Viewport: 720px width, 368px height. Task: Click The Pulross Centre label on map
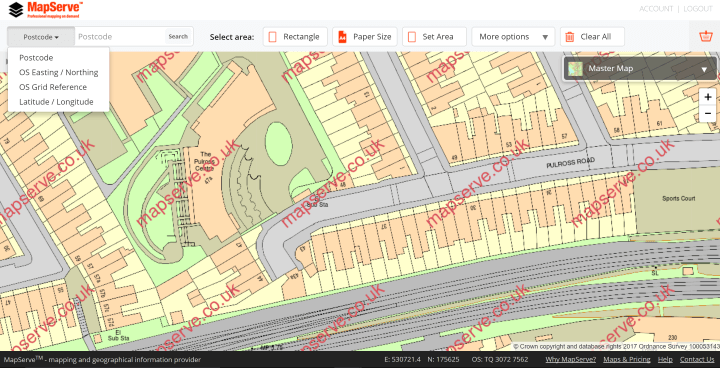pos(205,161)
